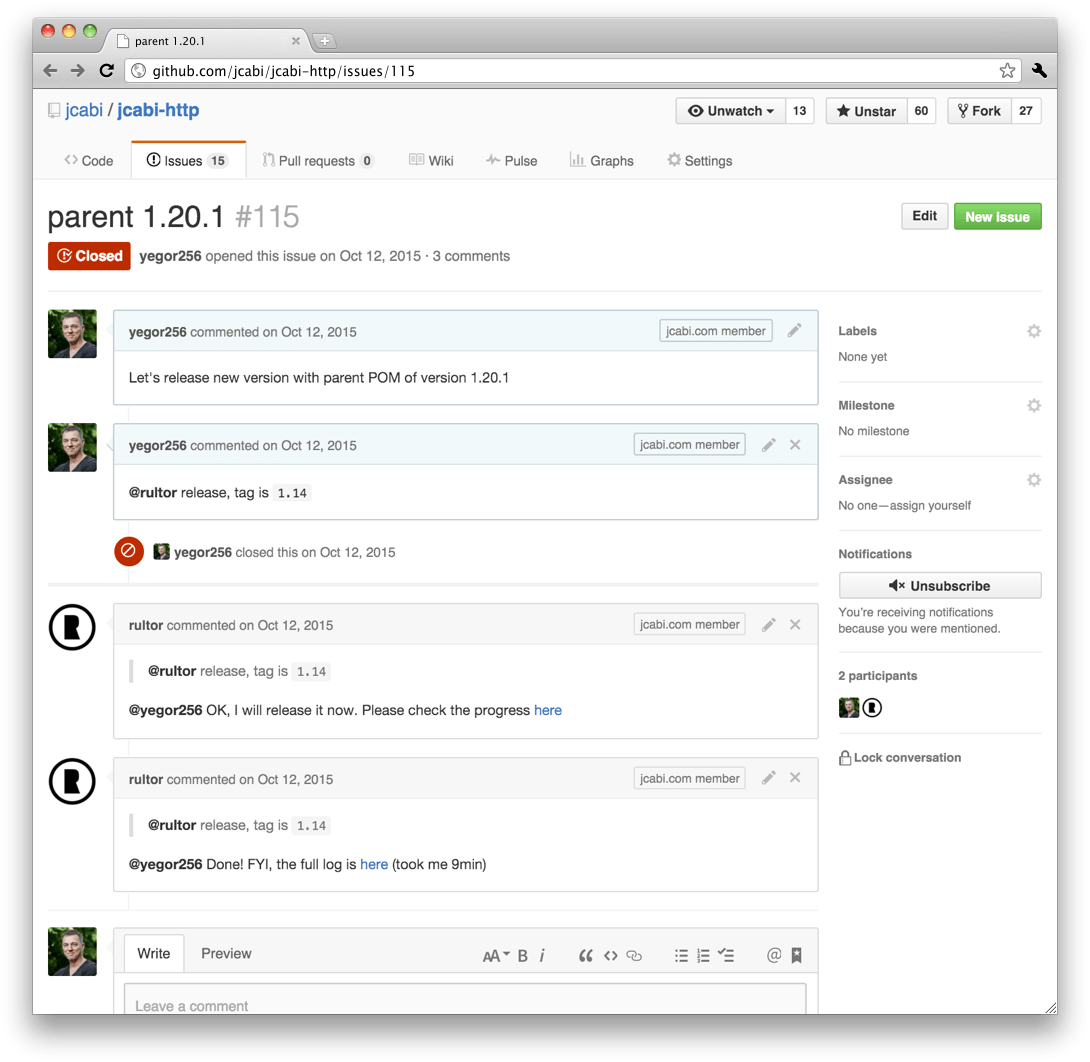The width and height of the screenshot is (1090, 1062).
Task: Open the Wiki tab
Action: (431, 161)
